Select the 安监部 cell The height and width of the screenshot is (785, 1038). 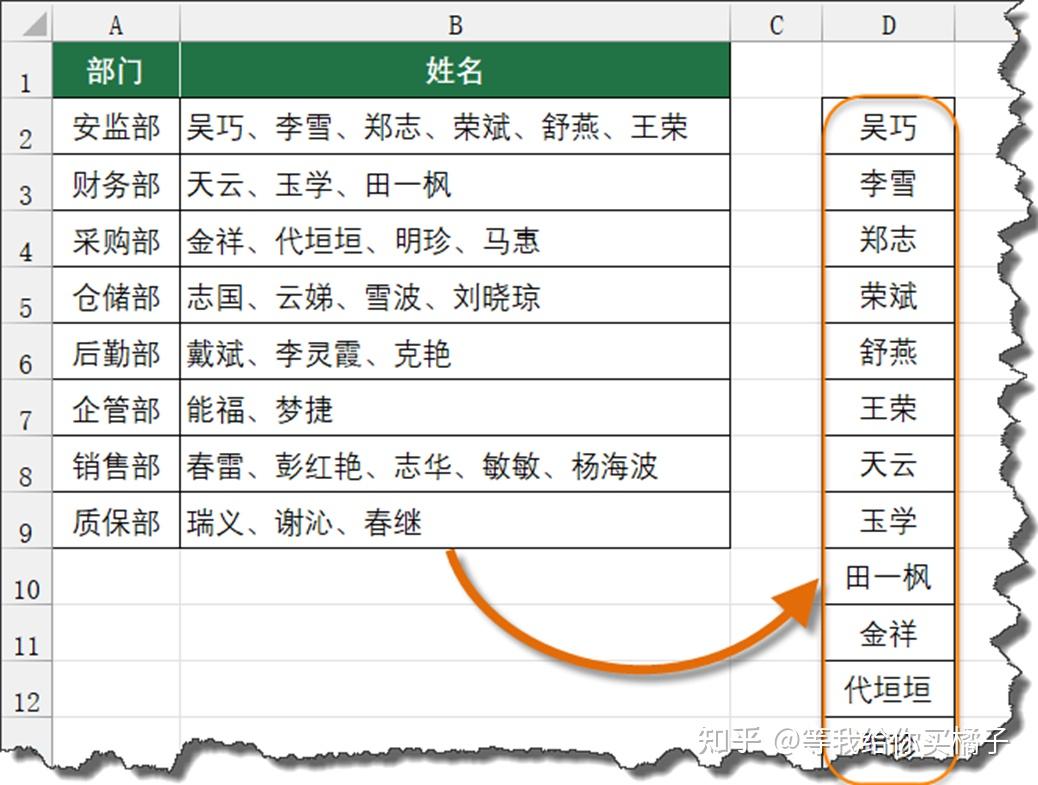pyautogui.click(x=116, y=126)
